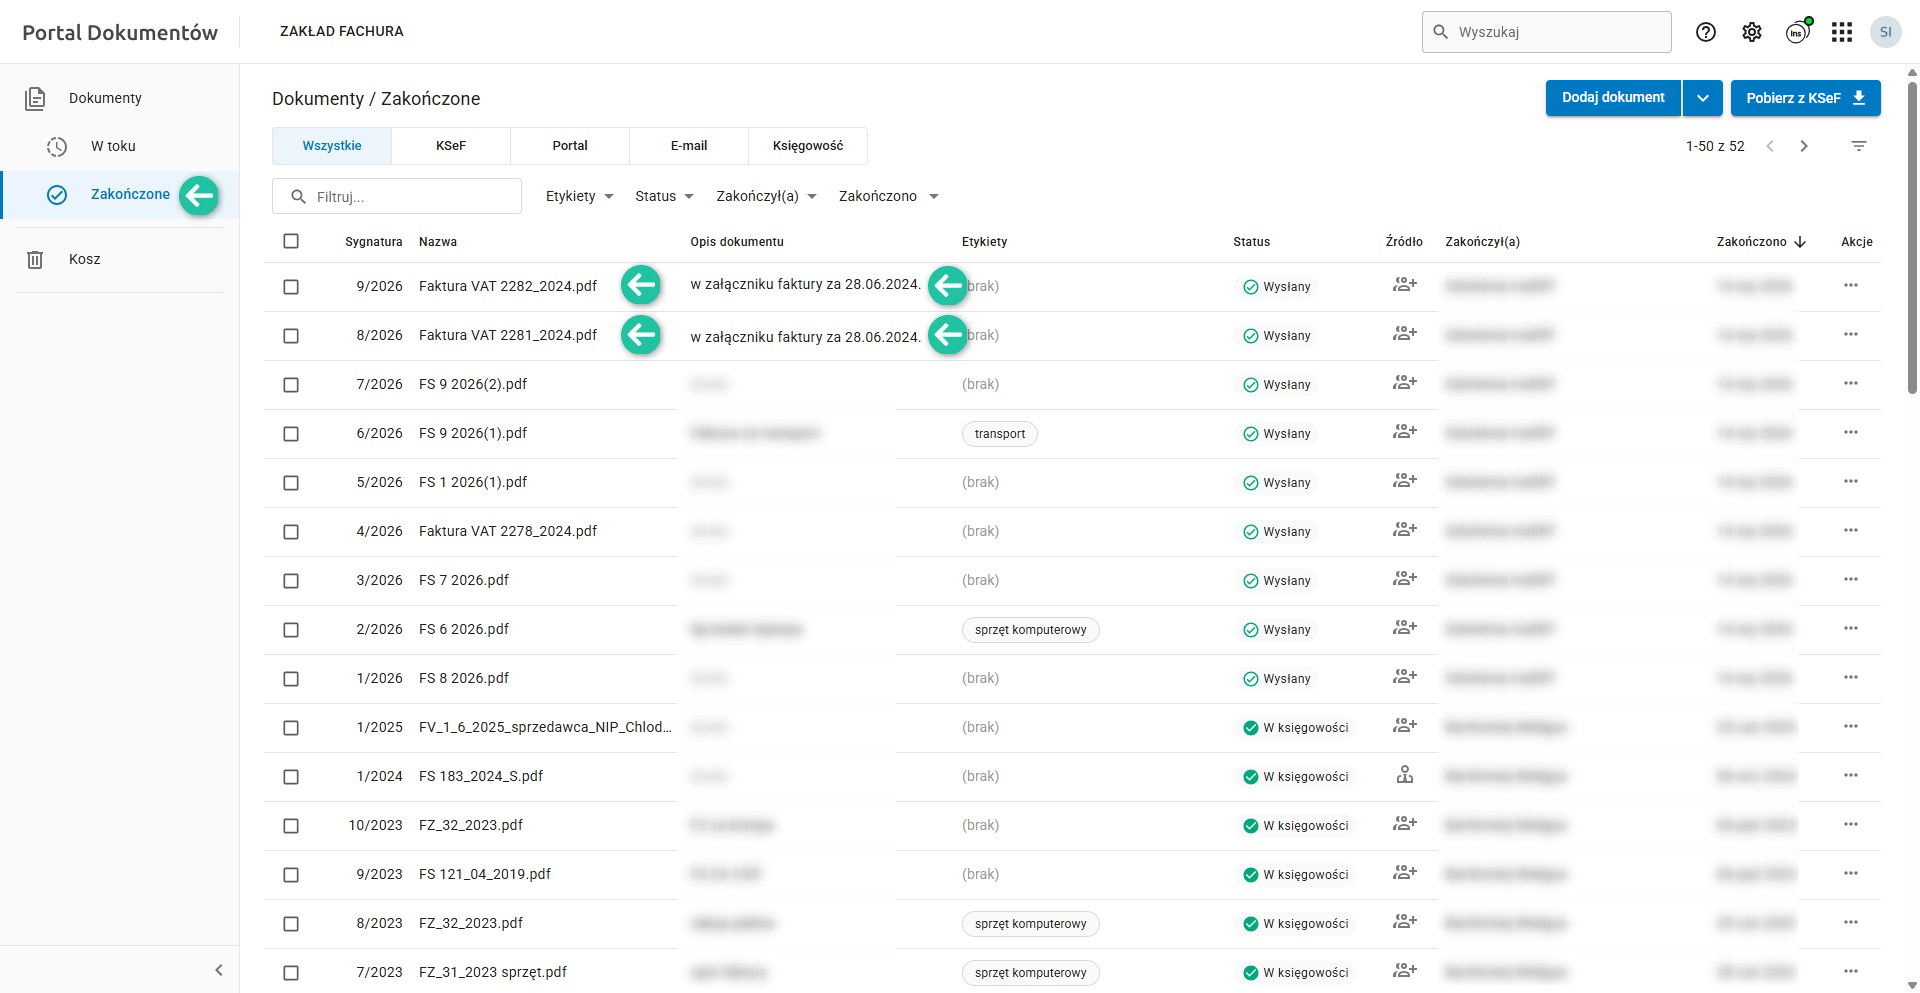Screen dimensions: 1920x993
Task: Open the apps grid launcher icon
Action: pyautogui.click(x=1842, y=32)
